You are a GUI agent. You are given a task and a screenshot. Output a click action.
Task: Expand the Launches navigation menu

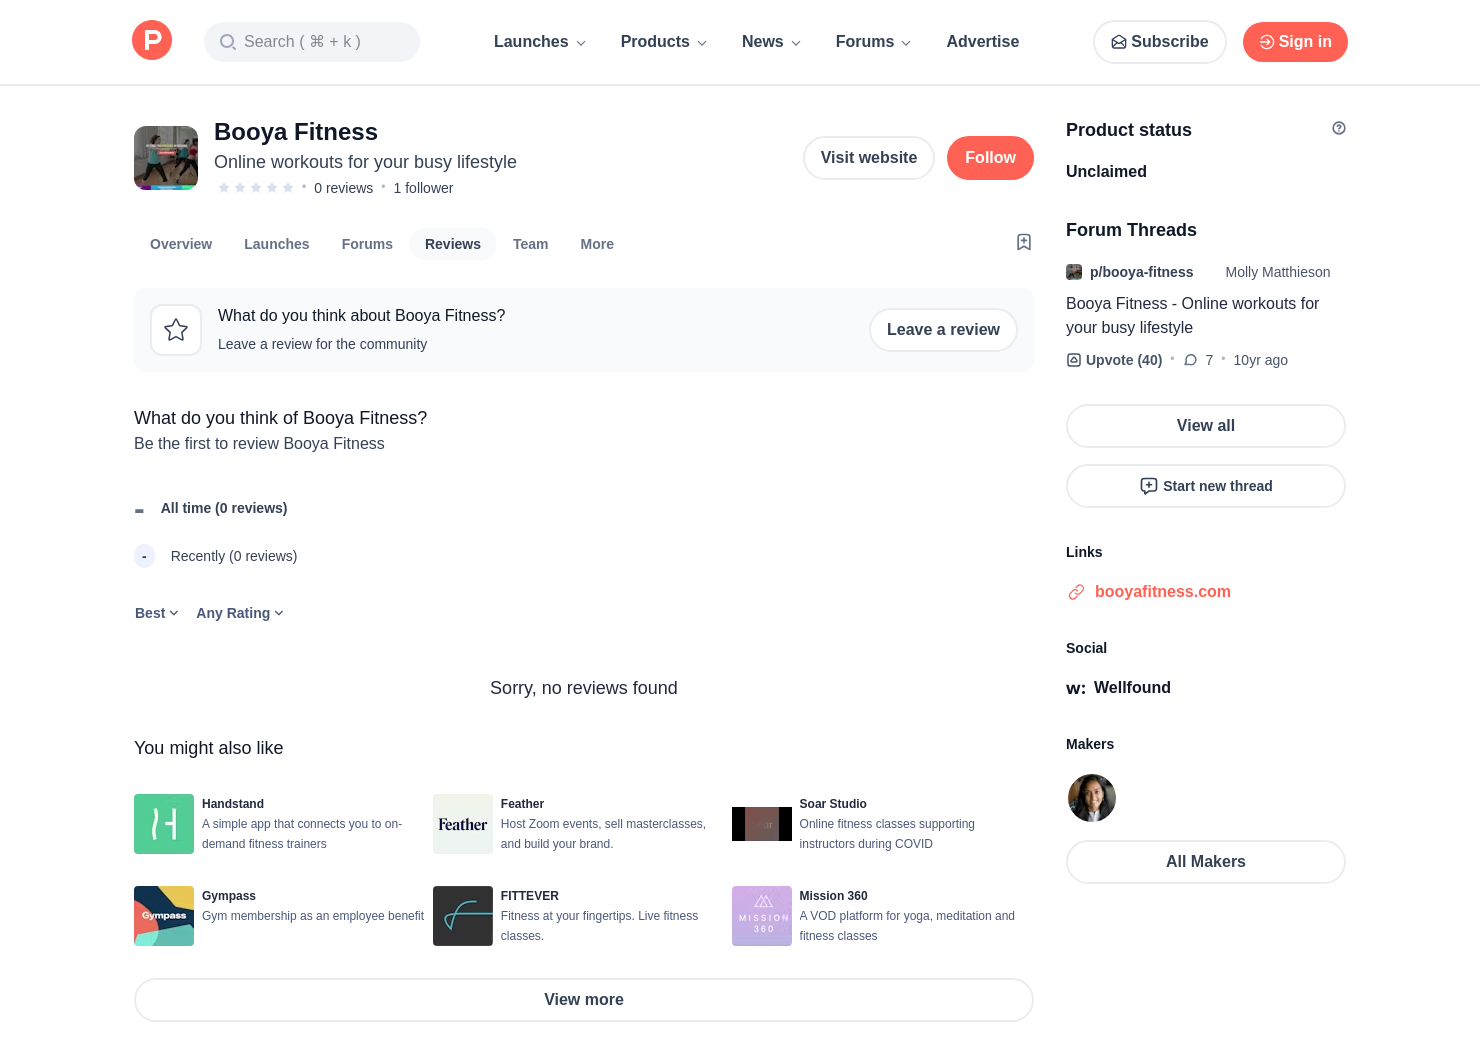coord(539,42)
